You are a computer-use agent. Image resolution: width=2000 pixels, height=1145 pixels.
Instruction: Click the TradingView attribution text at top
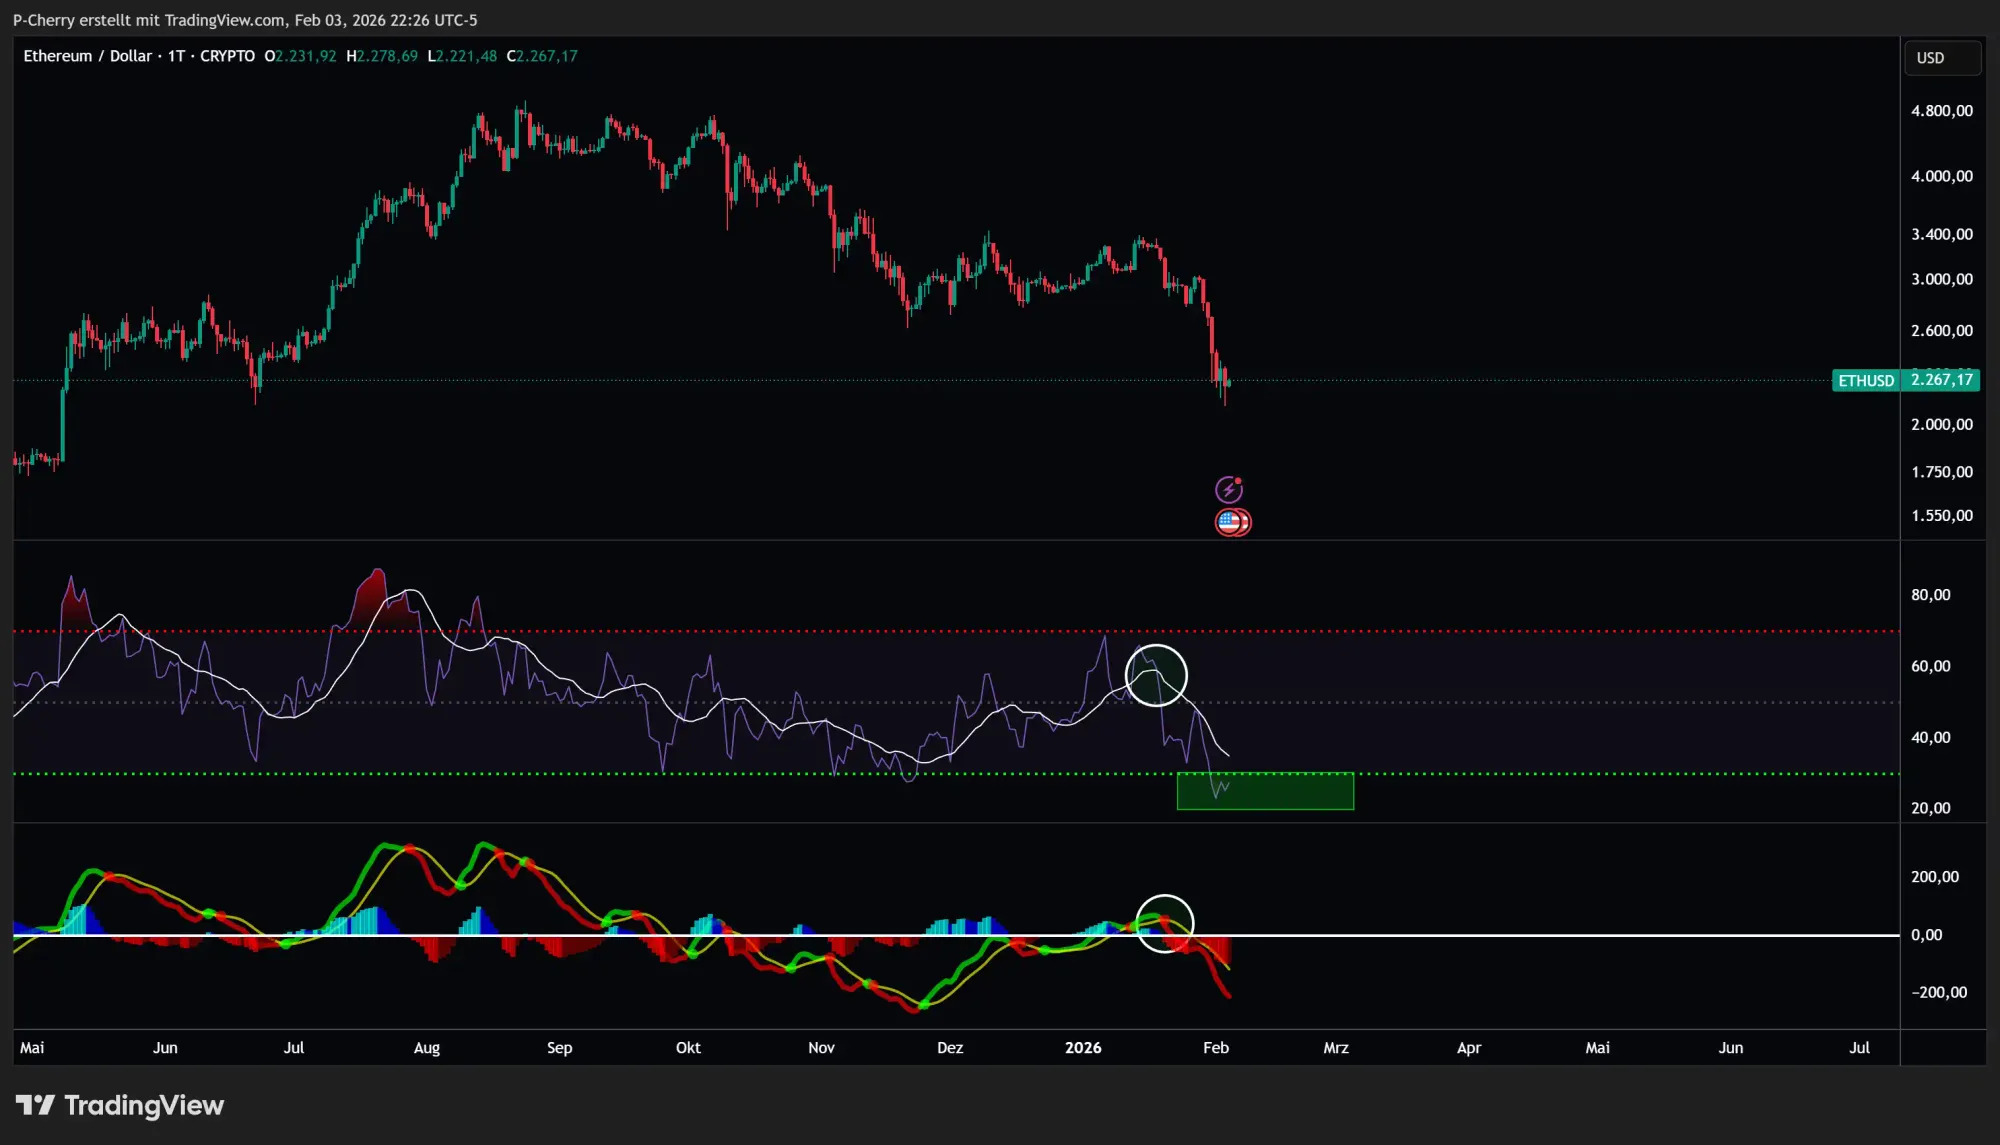tap(244, 19)
